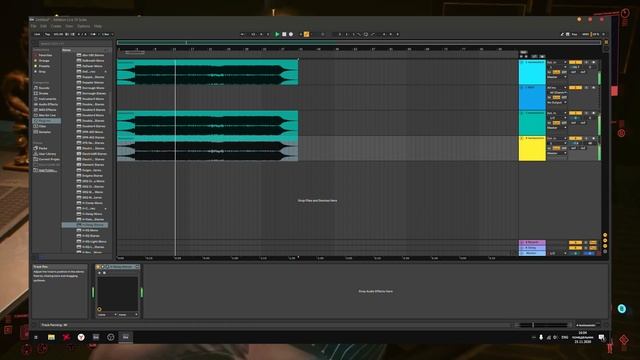Start playback with the green Play button
640x360 pixels.
277,34
